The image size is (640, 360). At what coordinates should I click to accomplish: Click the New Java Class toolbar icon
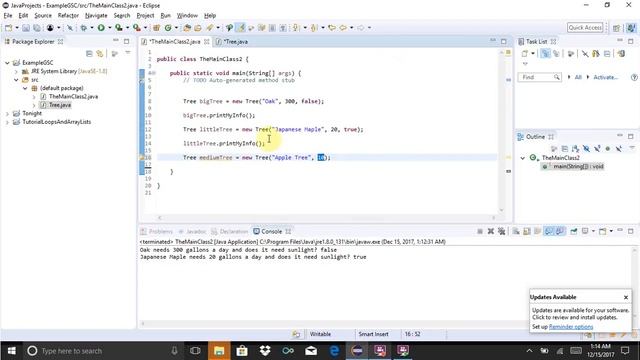tap(168, 28)
